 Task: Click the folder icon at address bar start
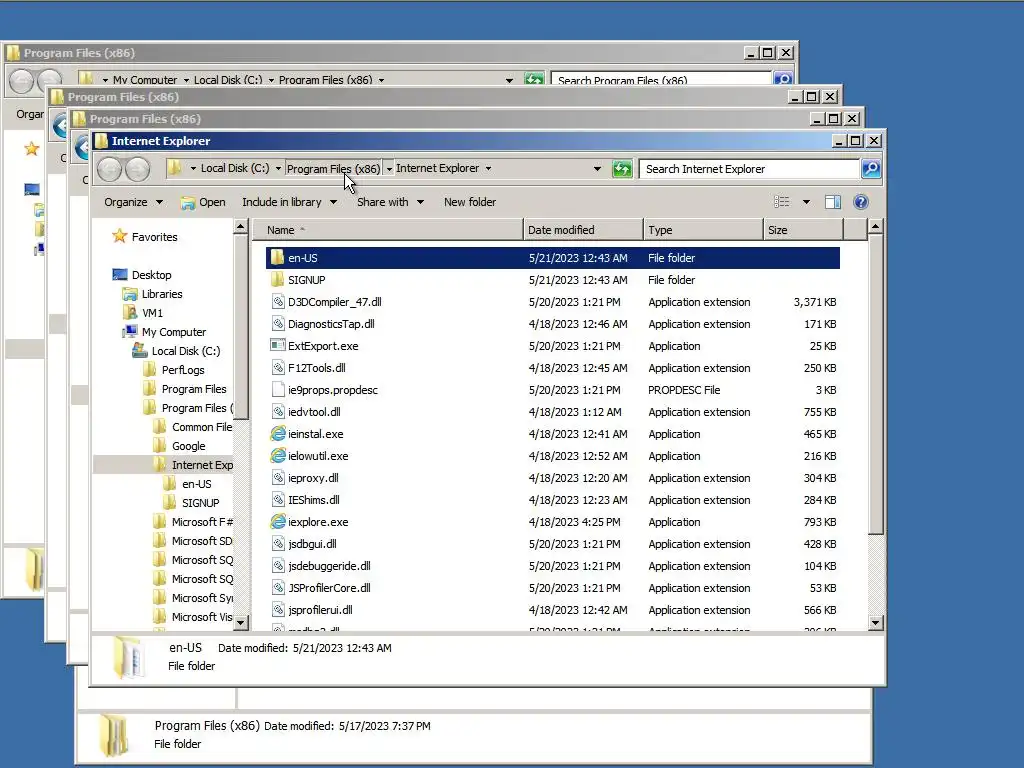[x=174, y=168]
